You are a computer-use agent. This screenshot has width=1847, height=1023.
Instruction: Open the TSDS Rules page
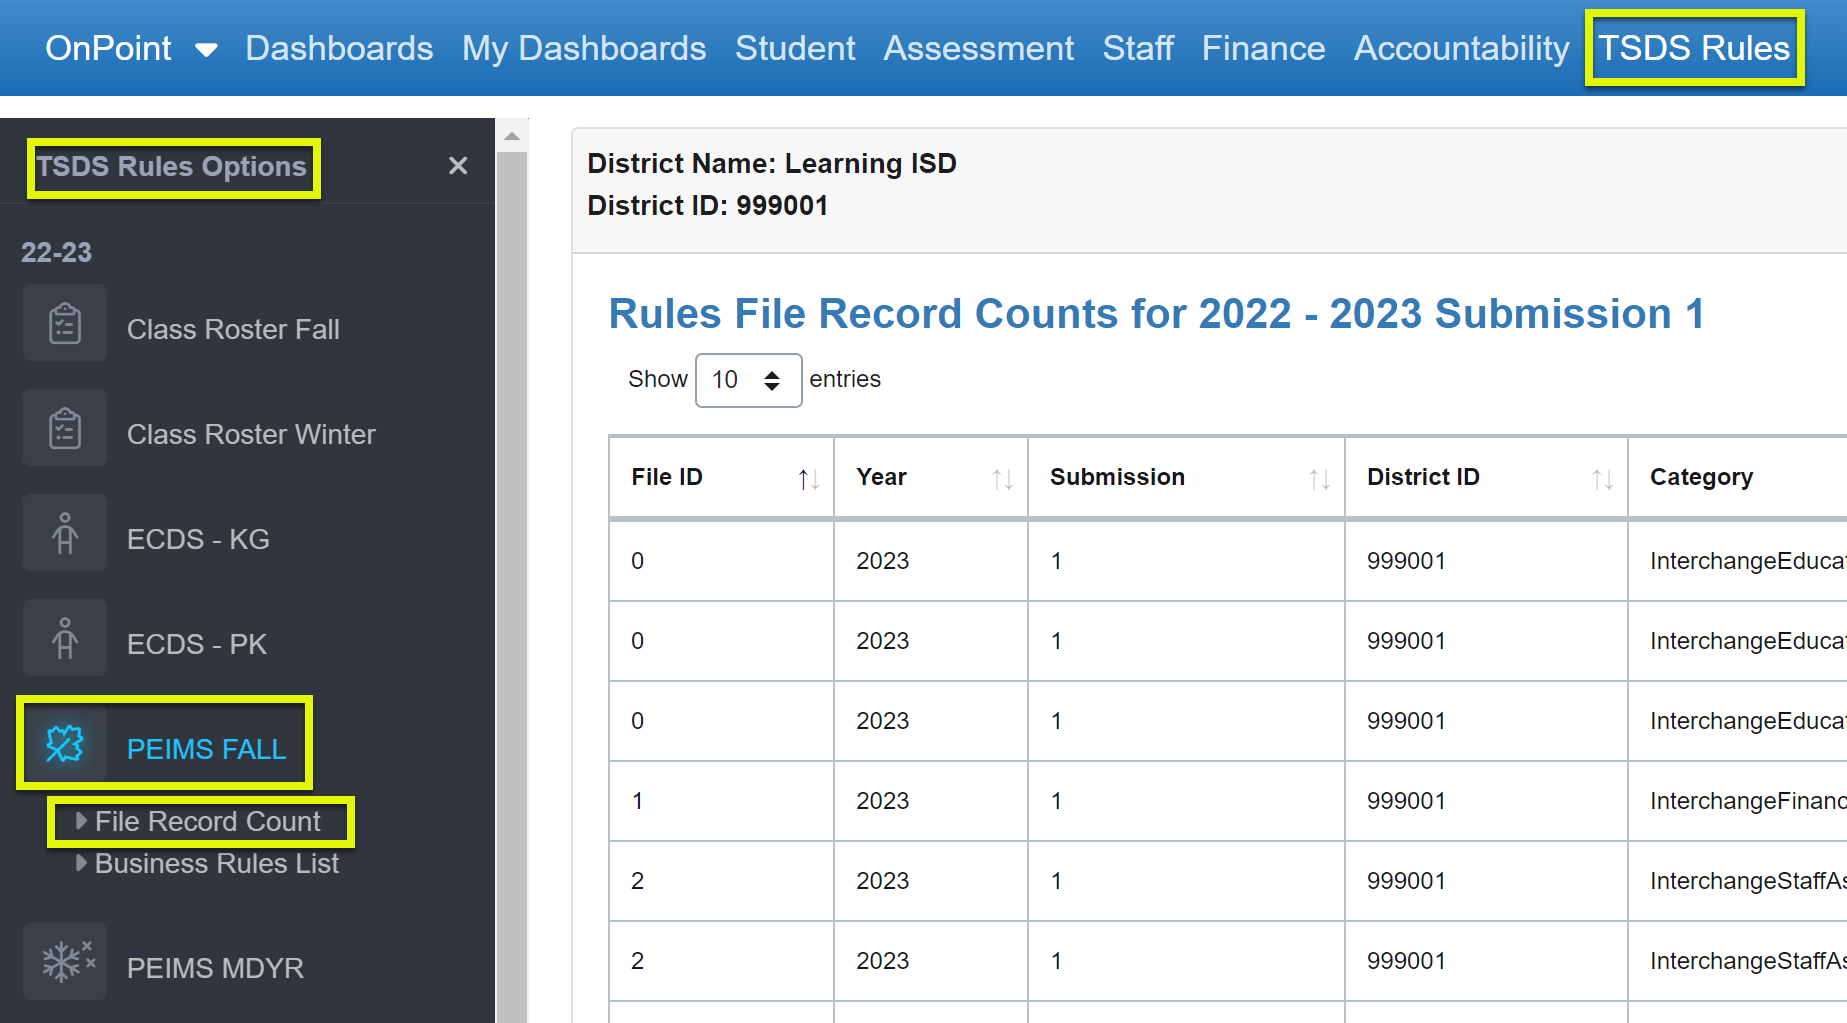[x=1693, y=48]
